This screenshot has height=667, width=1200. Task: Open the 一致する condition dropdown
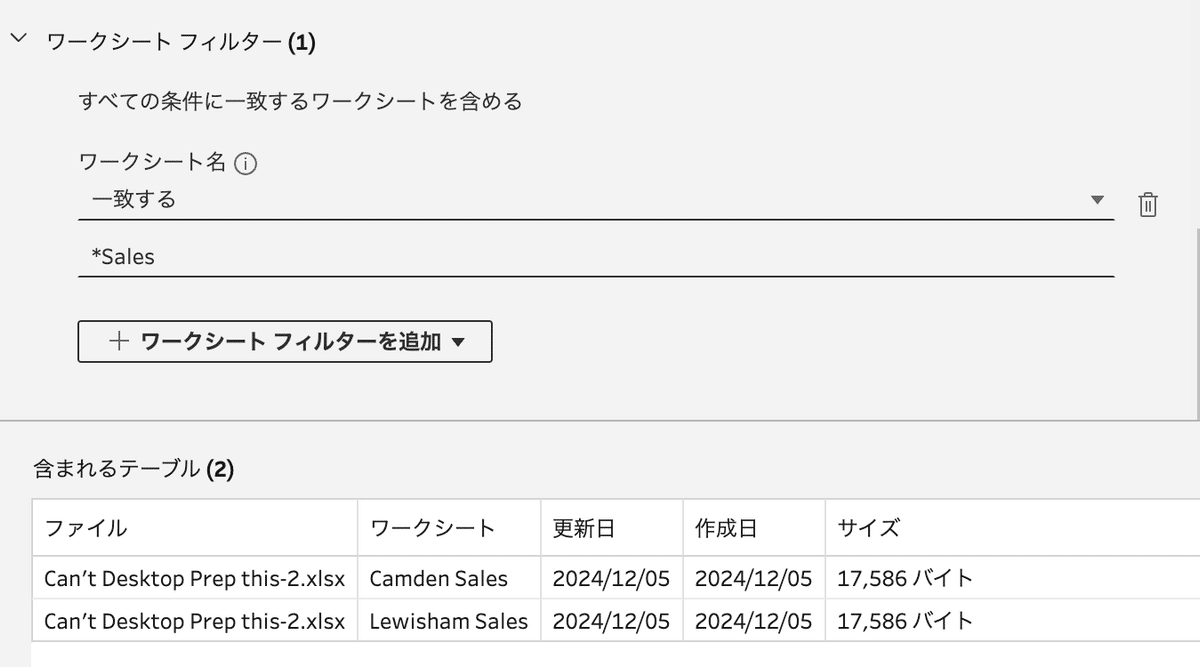[x=596, y=200]
